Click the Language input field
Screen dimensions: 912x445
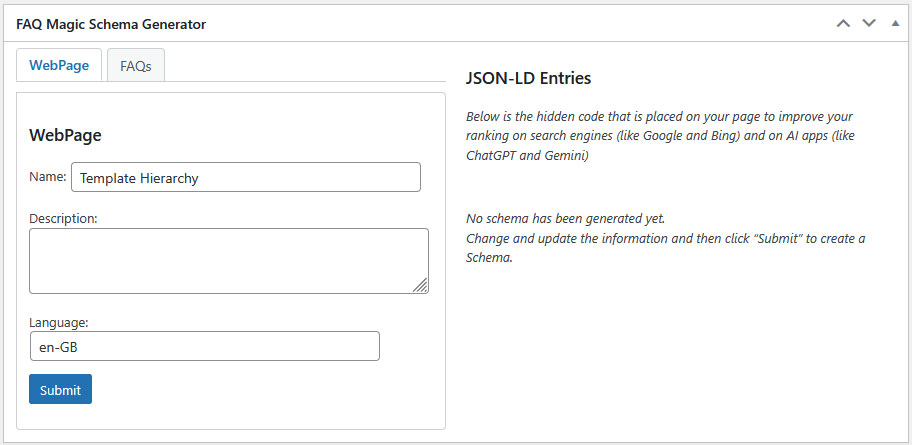pos(205,346)
